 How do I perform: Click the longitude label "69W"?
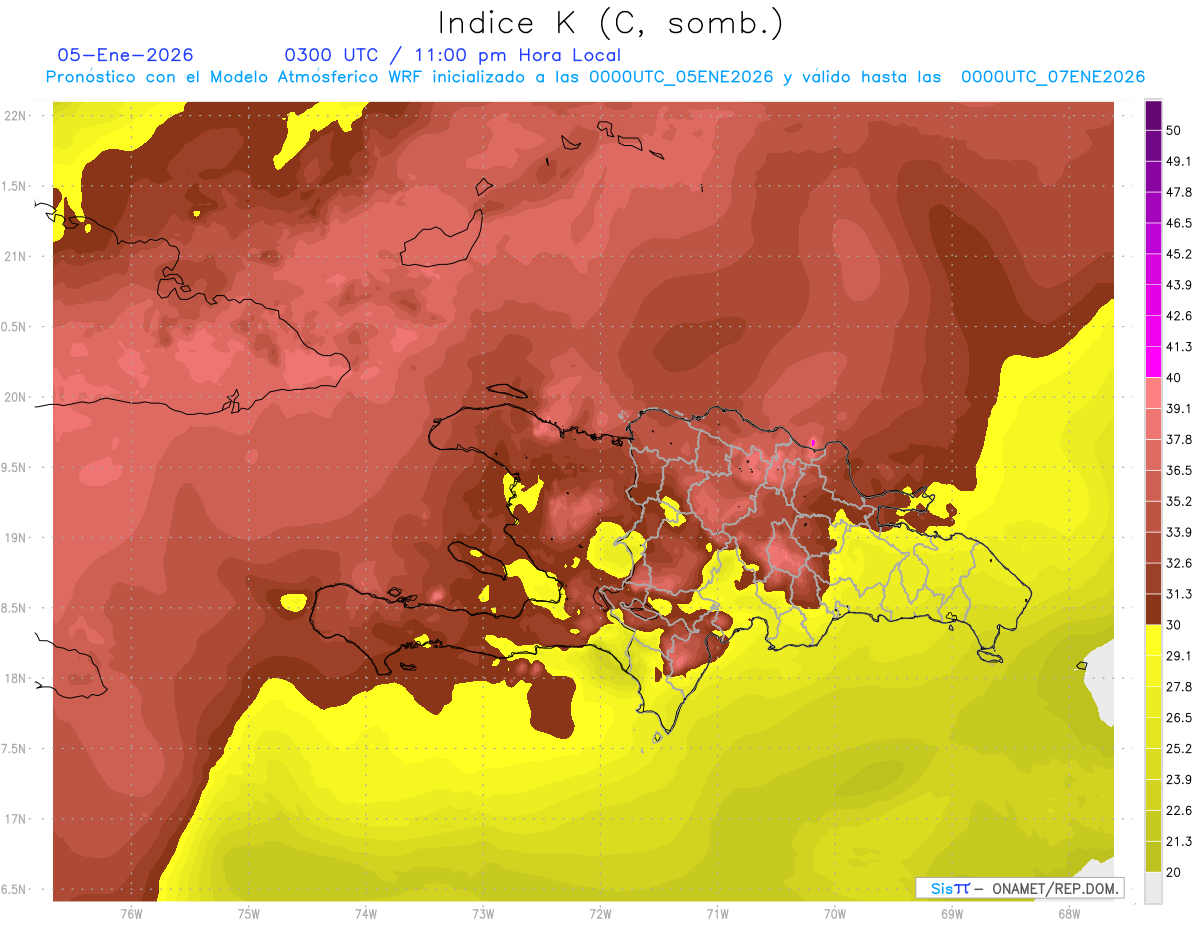pyautogui.click(x=951, y=914)
